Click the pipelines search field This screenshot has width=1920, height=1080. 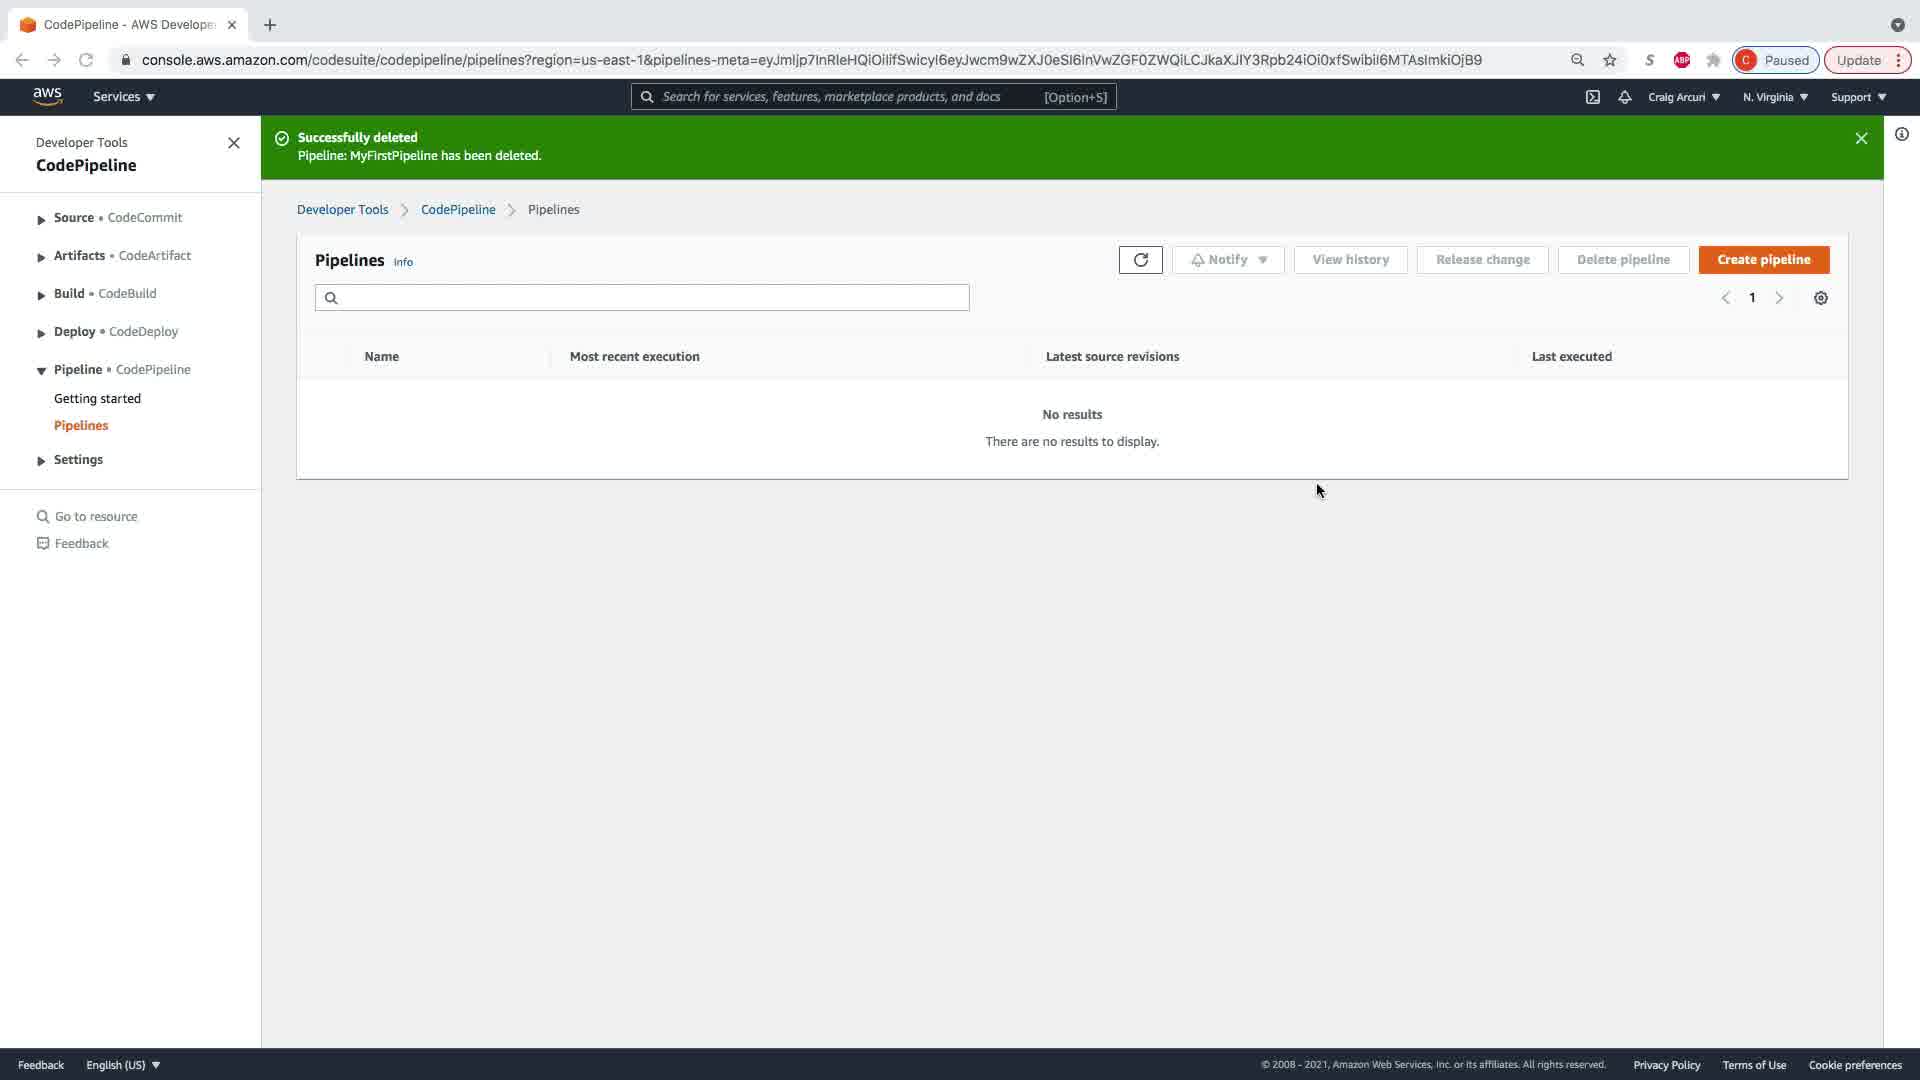[650, 298]
